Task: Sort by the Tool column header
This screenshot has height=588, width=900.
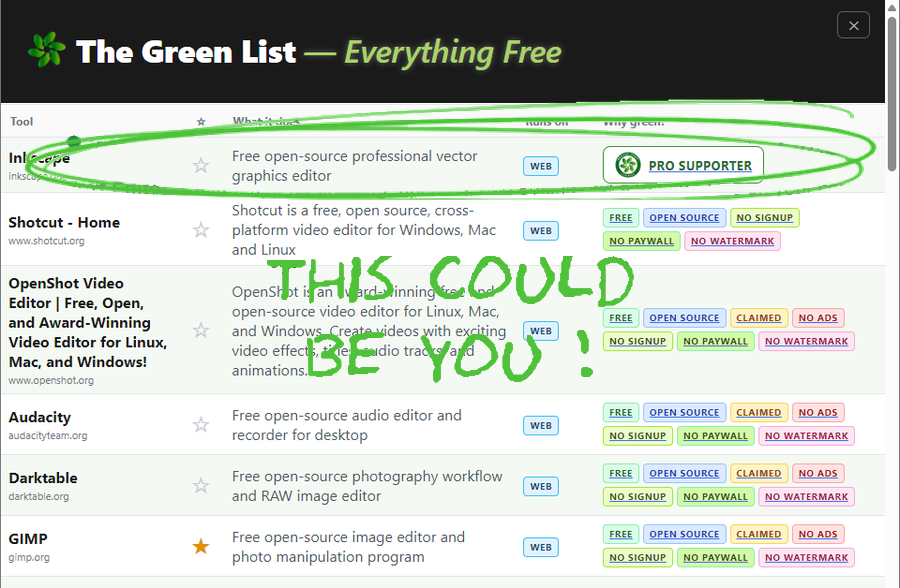Action: coord(22,122)
